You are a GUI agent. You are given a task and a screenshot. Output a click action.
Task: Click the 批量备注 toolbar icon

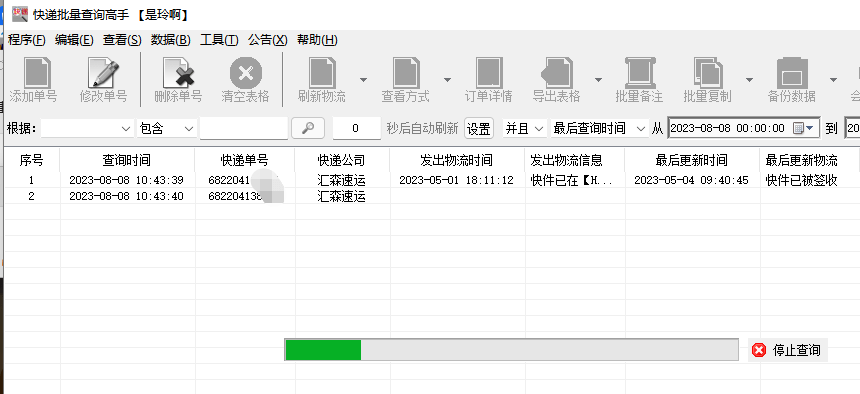point(640,72)
